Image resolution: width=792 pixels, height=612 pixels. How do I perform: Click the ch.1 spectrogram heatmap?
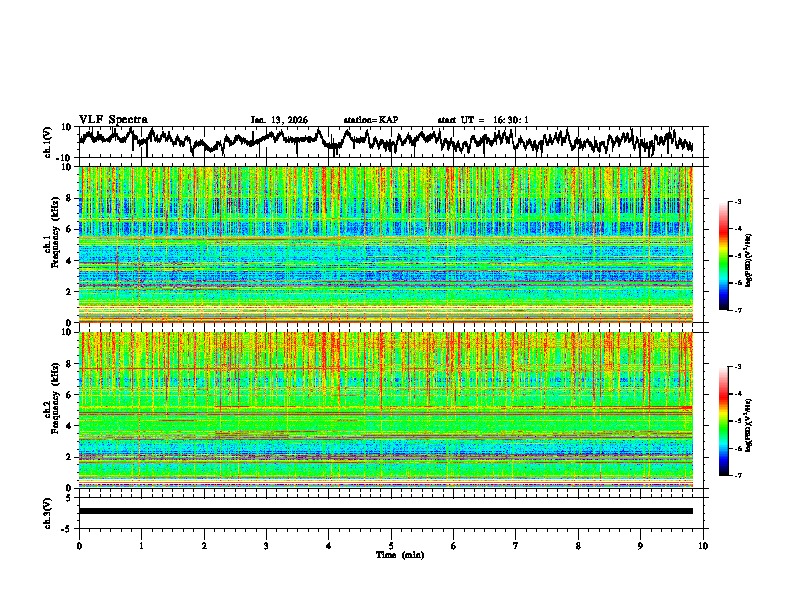[x=385, y=244]
